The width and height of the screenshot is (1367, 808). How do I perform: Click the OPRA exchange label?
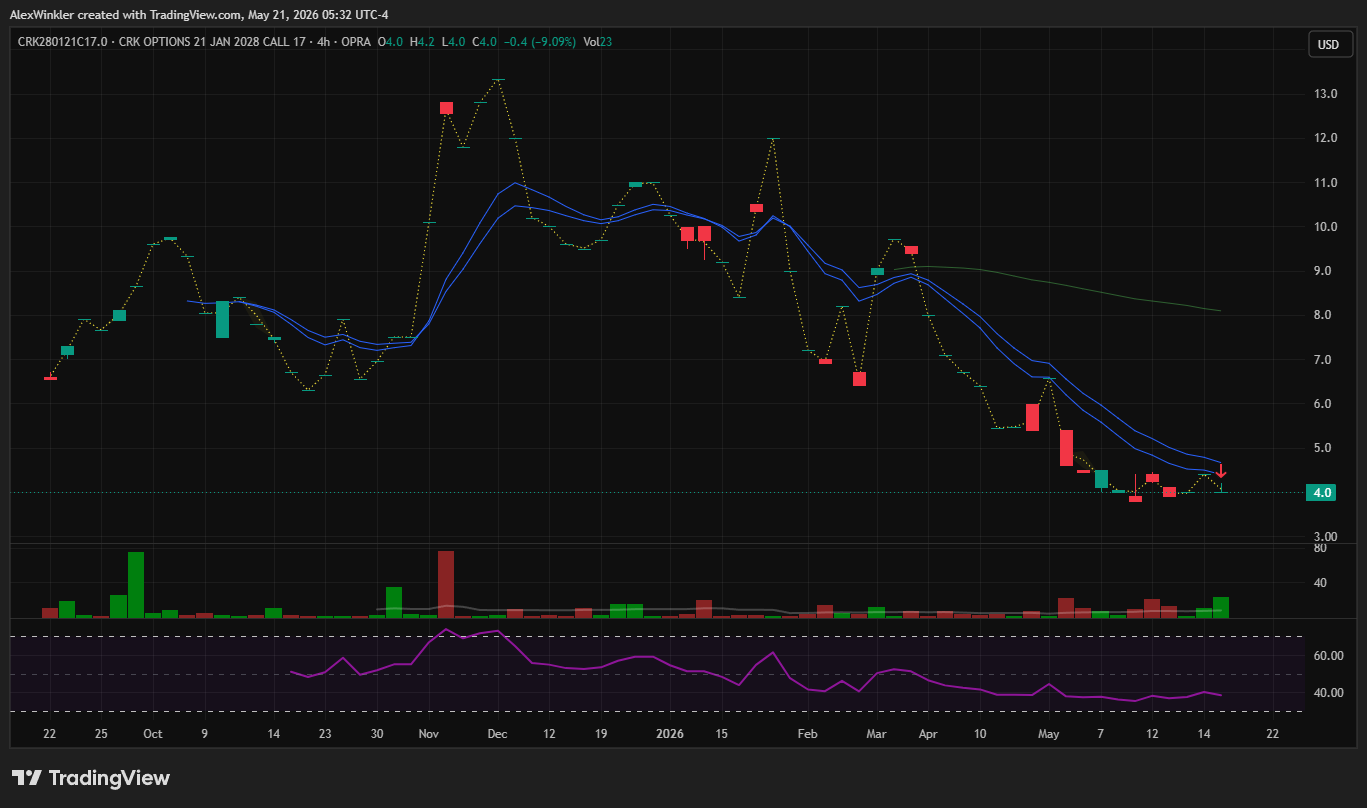click(x=356, y=42)
